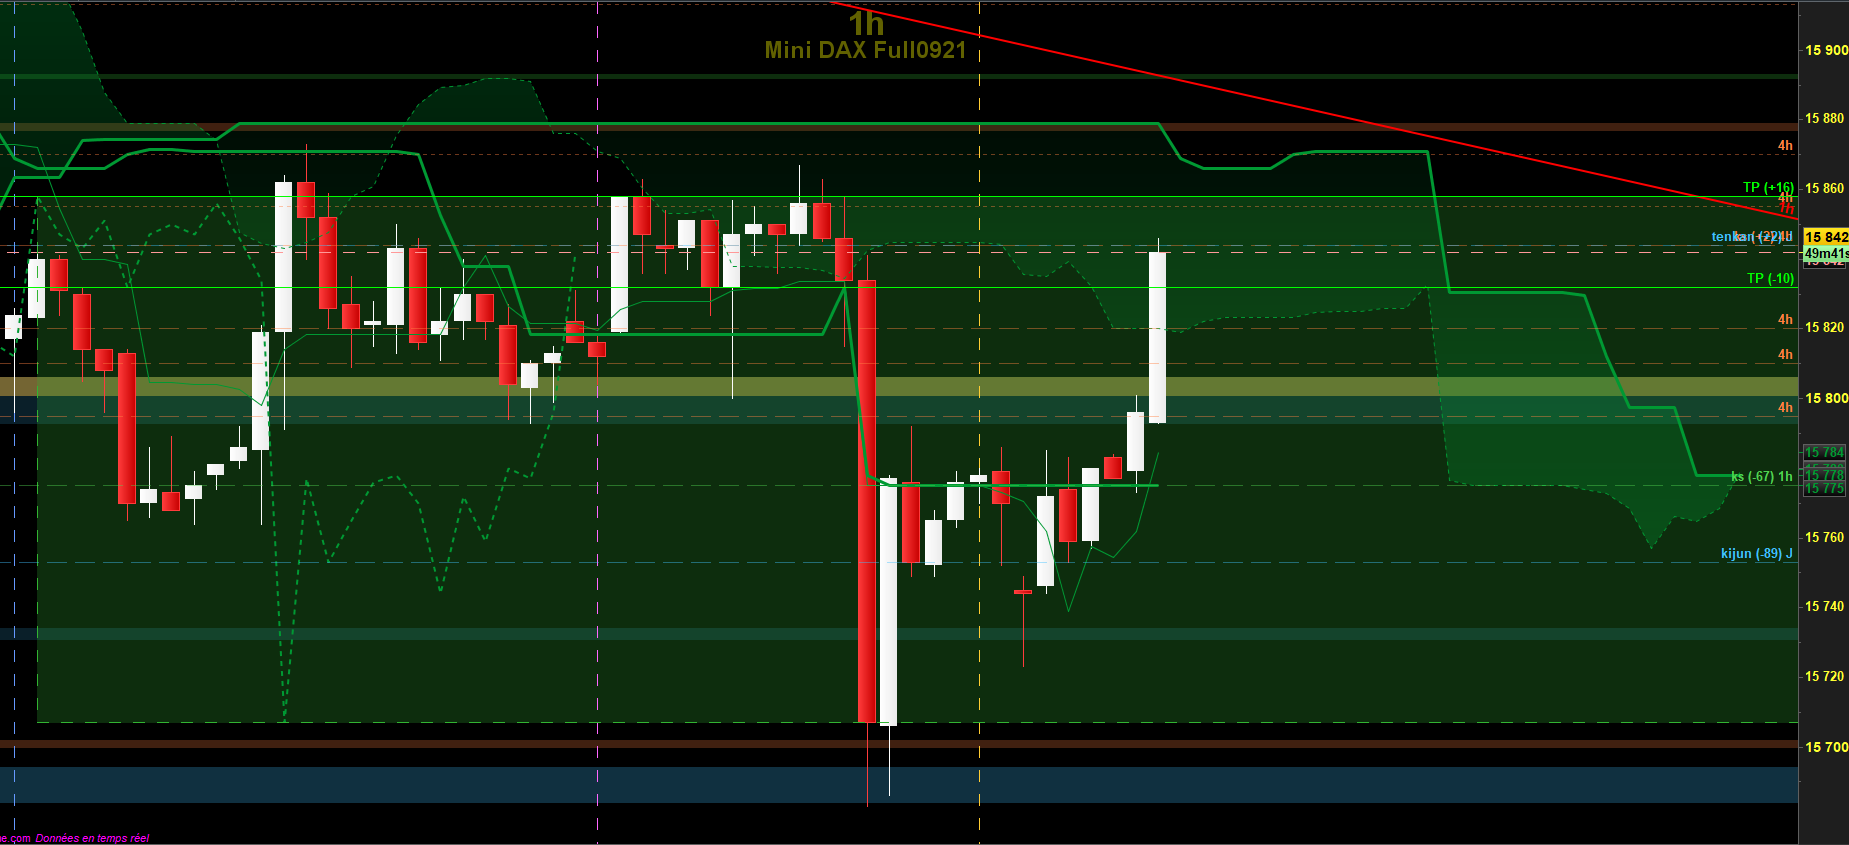The width and height of the screenshot is (1849, 845).
Task: Click the latest tall white candle at 15 842
Action: point(1158,337)
